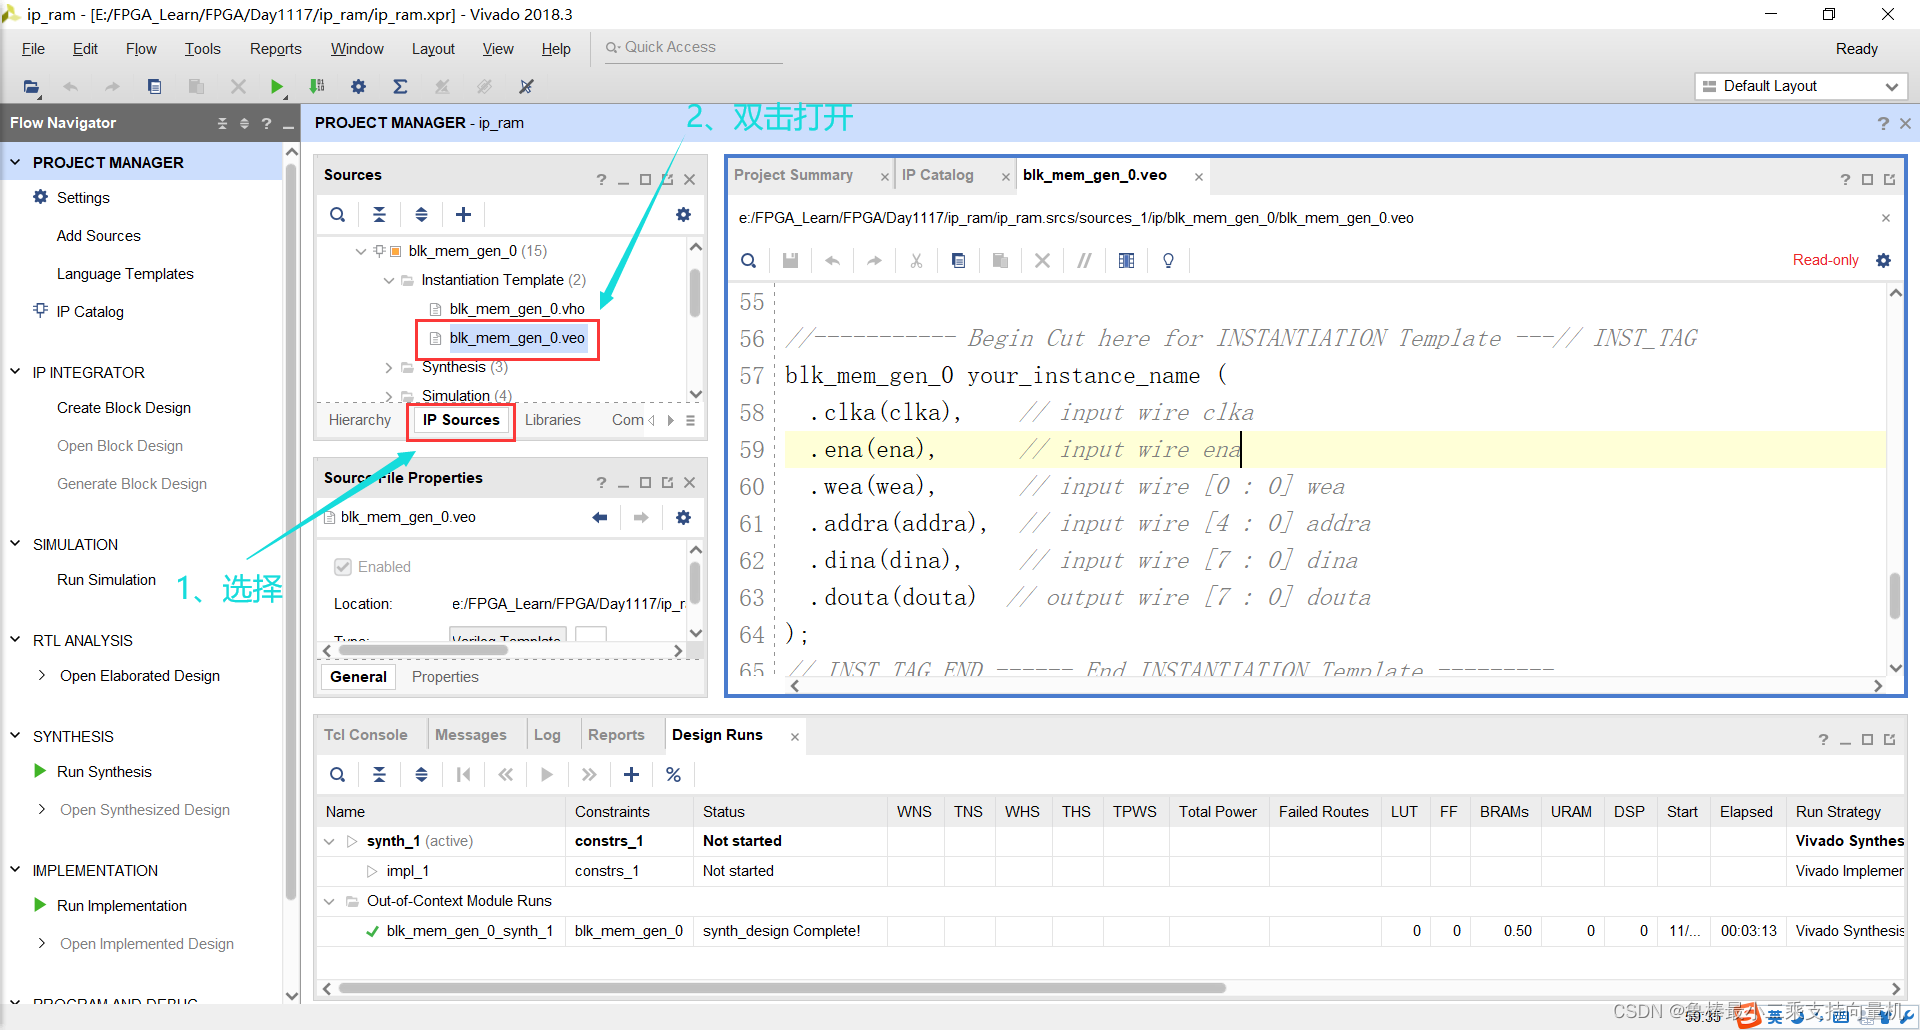Image resolution: width=1920 pixels, height=1030 pixels.
Task: Collapse Out-of-Context Module Runs group
Action: point(329,901)
